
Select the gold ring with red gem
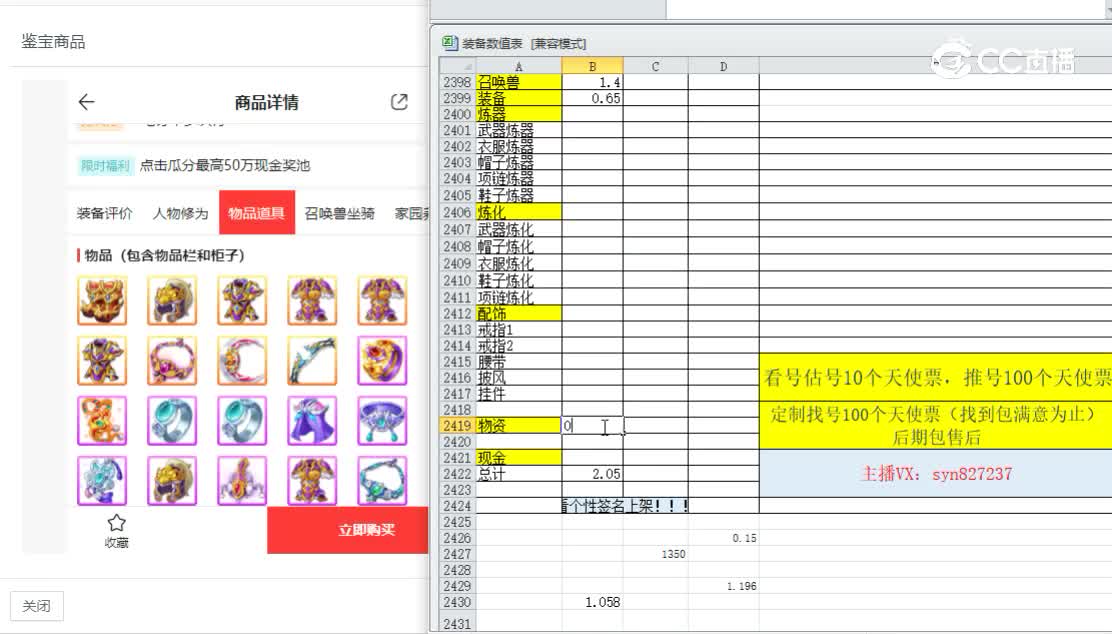click(382, 361)
